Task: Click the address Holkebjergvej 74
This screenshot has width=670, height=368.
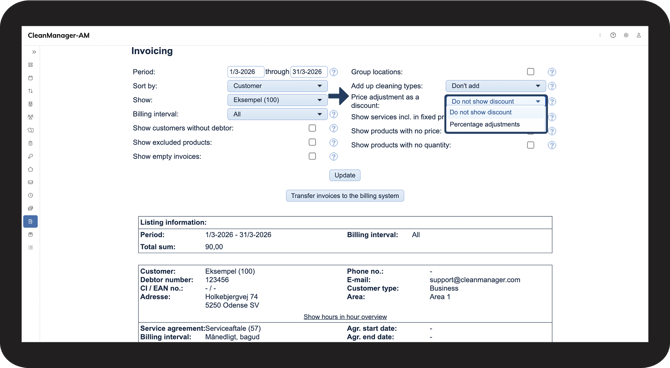Action: pyautogui.click(x=231, y=297)
